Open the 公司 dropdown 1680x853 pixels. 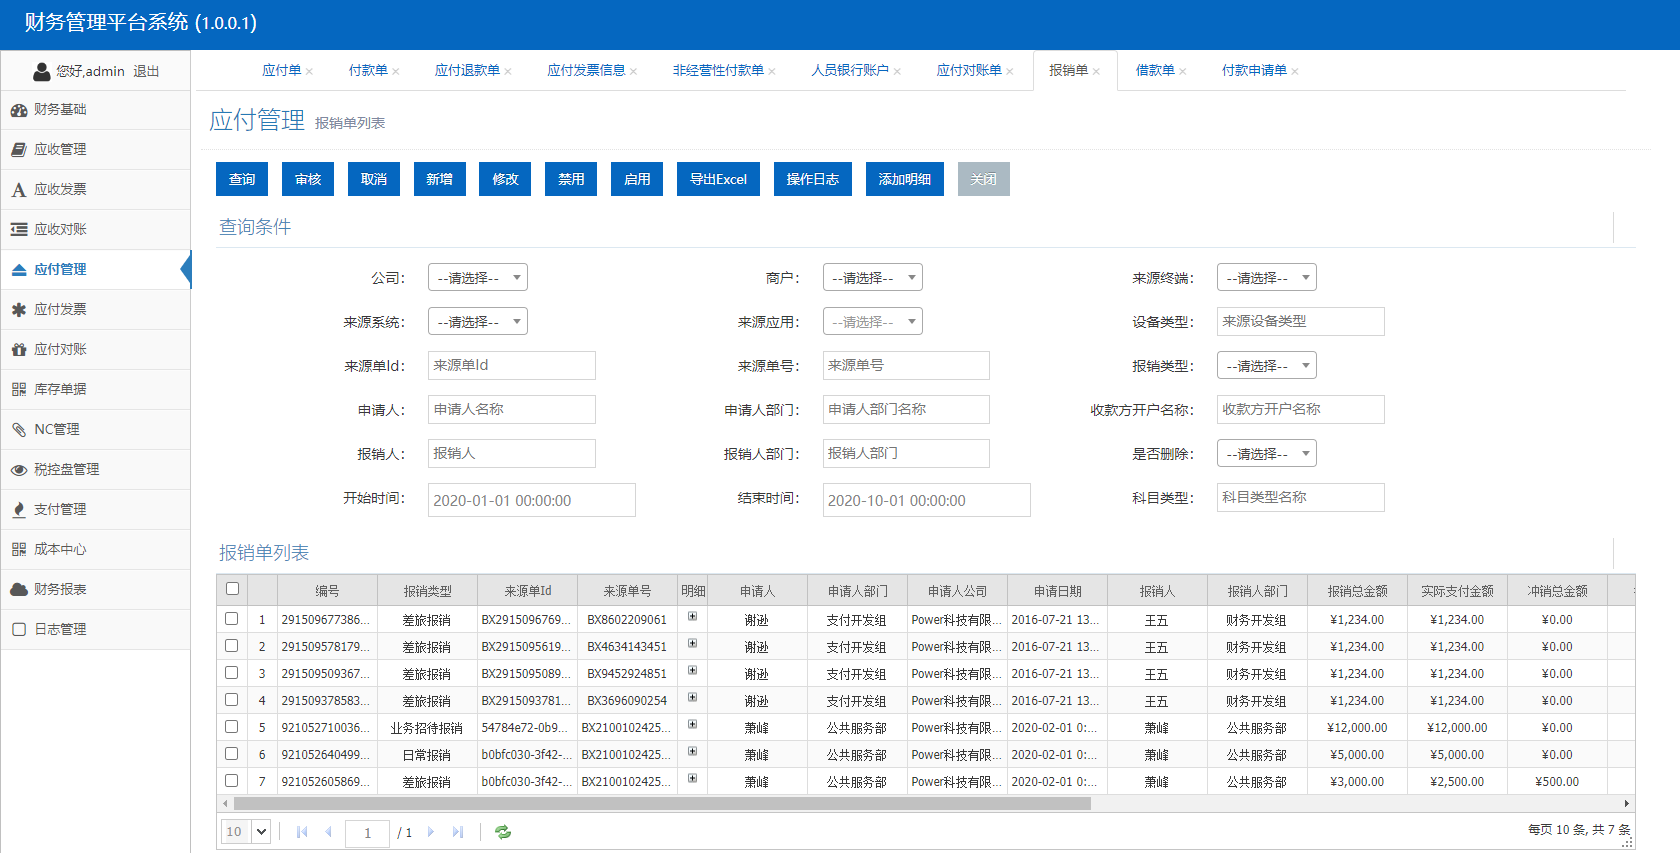(x=477, y=278)
